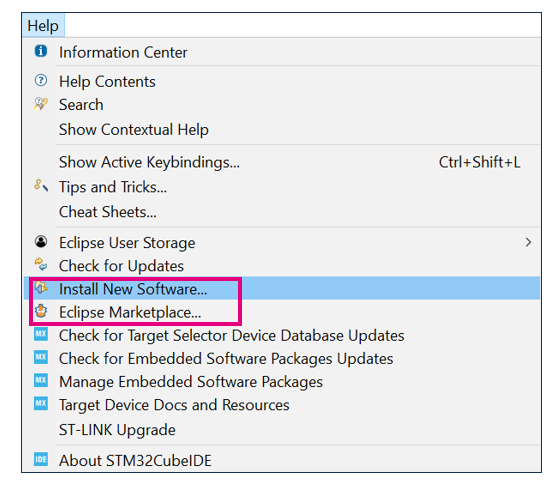Screen dimensions: 552x481
Task: Click MX icon beside Manage Embedded Software Packages
Action: click(x=41, y=380)
